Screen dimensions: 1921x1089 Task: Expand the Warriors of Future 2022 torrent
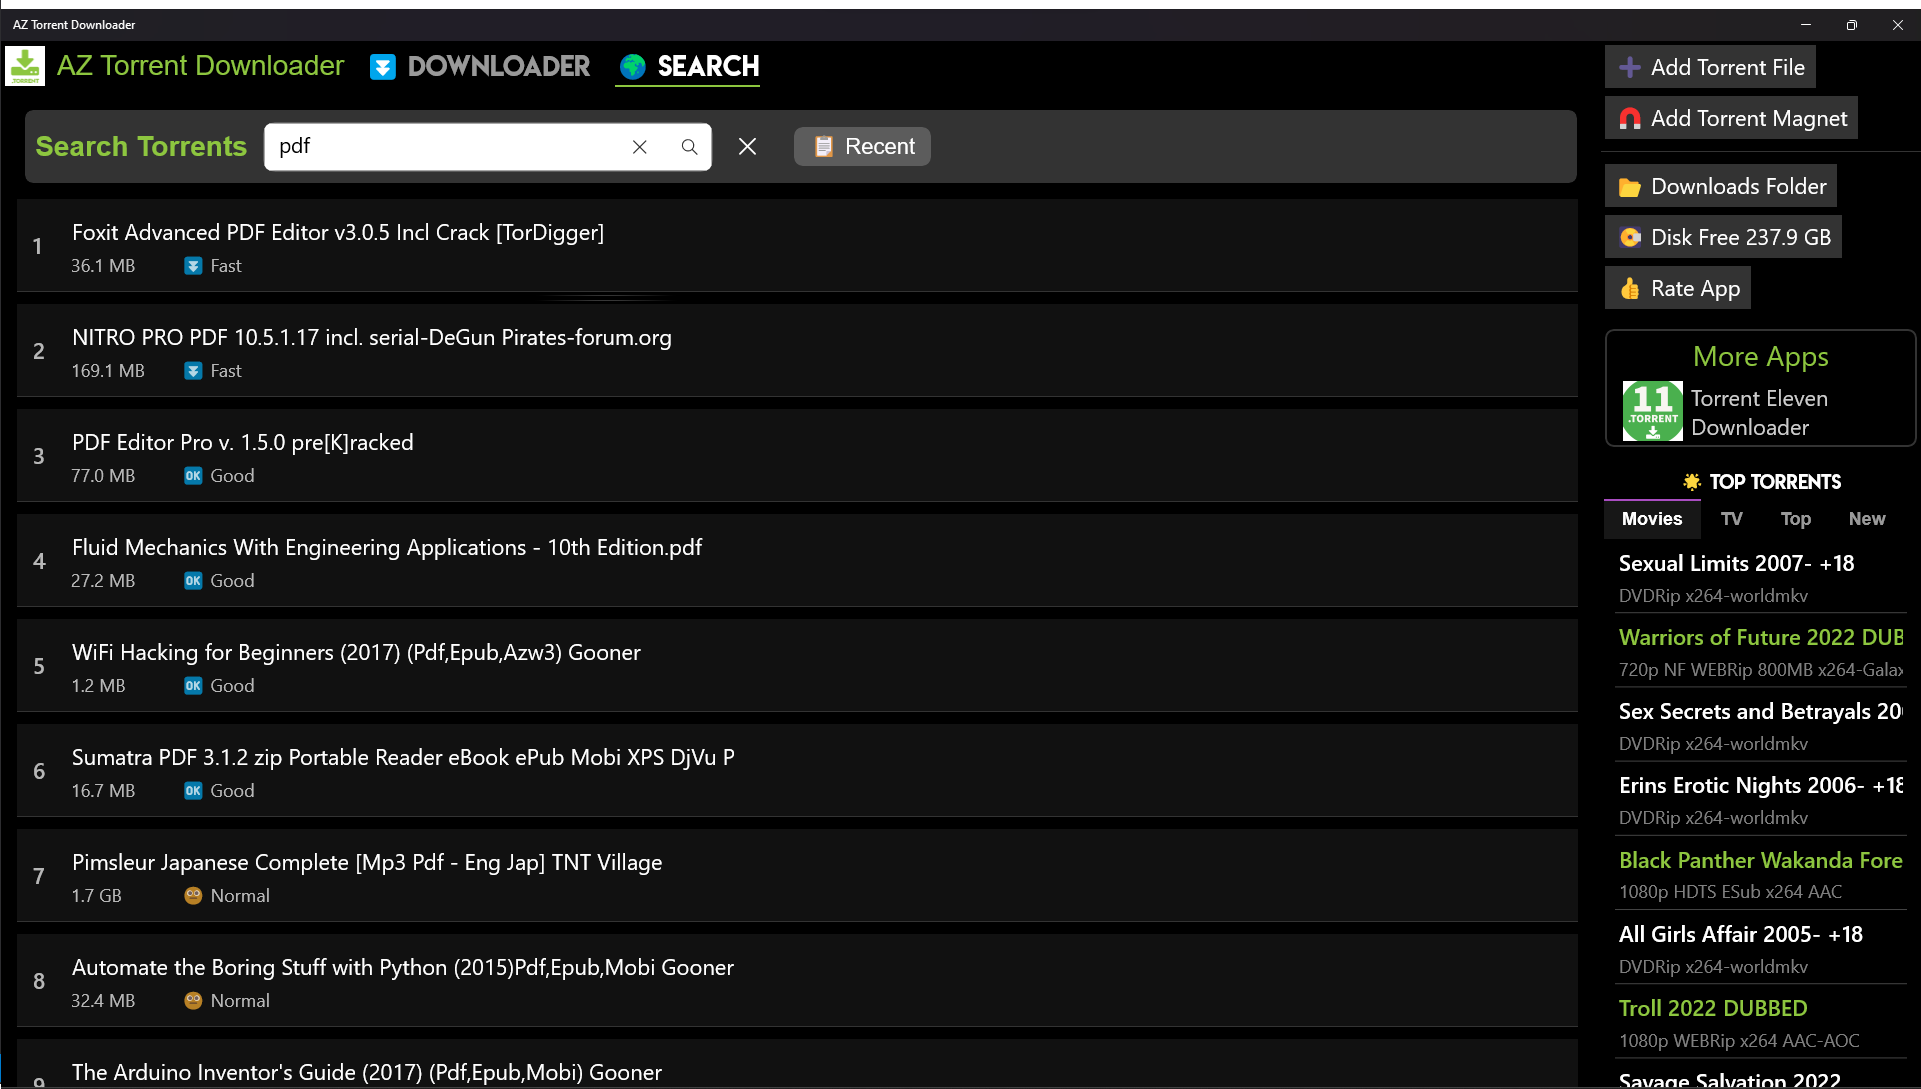[x=1759, y=638]
